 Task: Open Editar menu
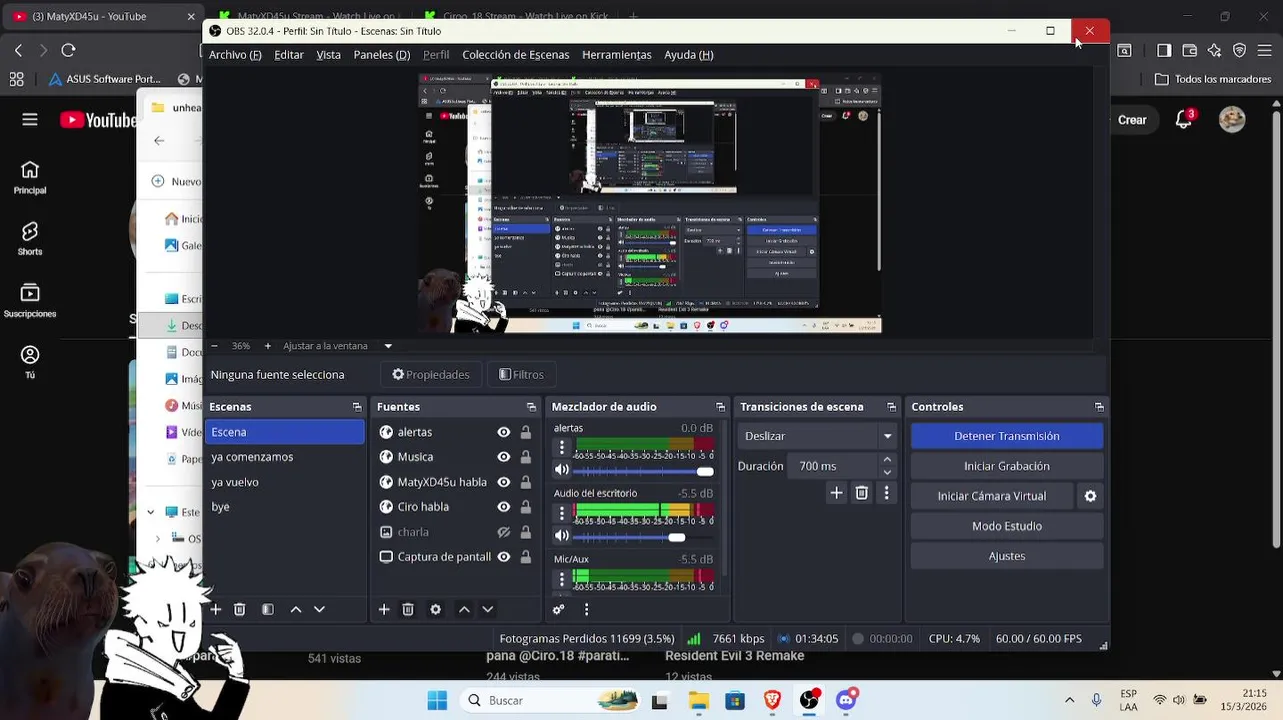[289, 55]
